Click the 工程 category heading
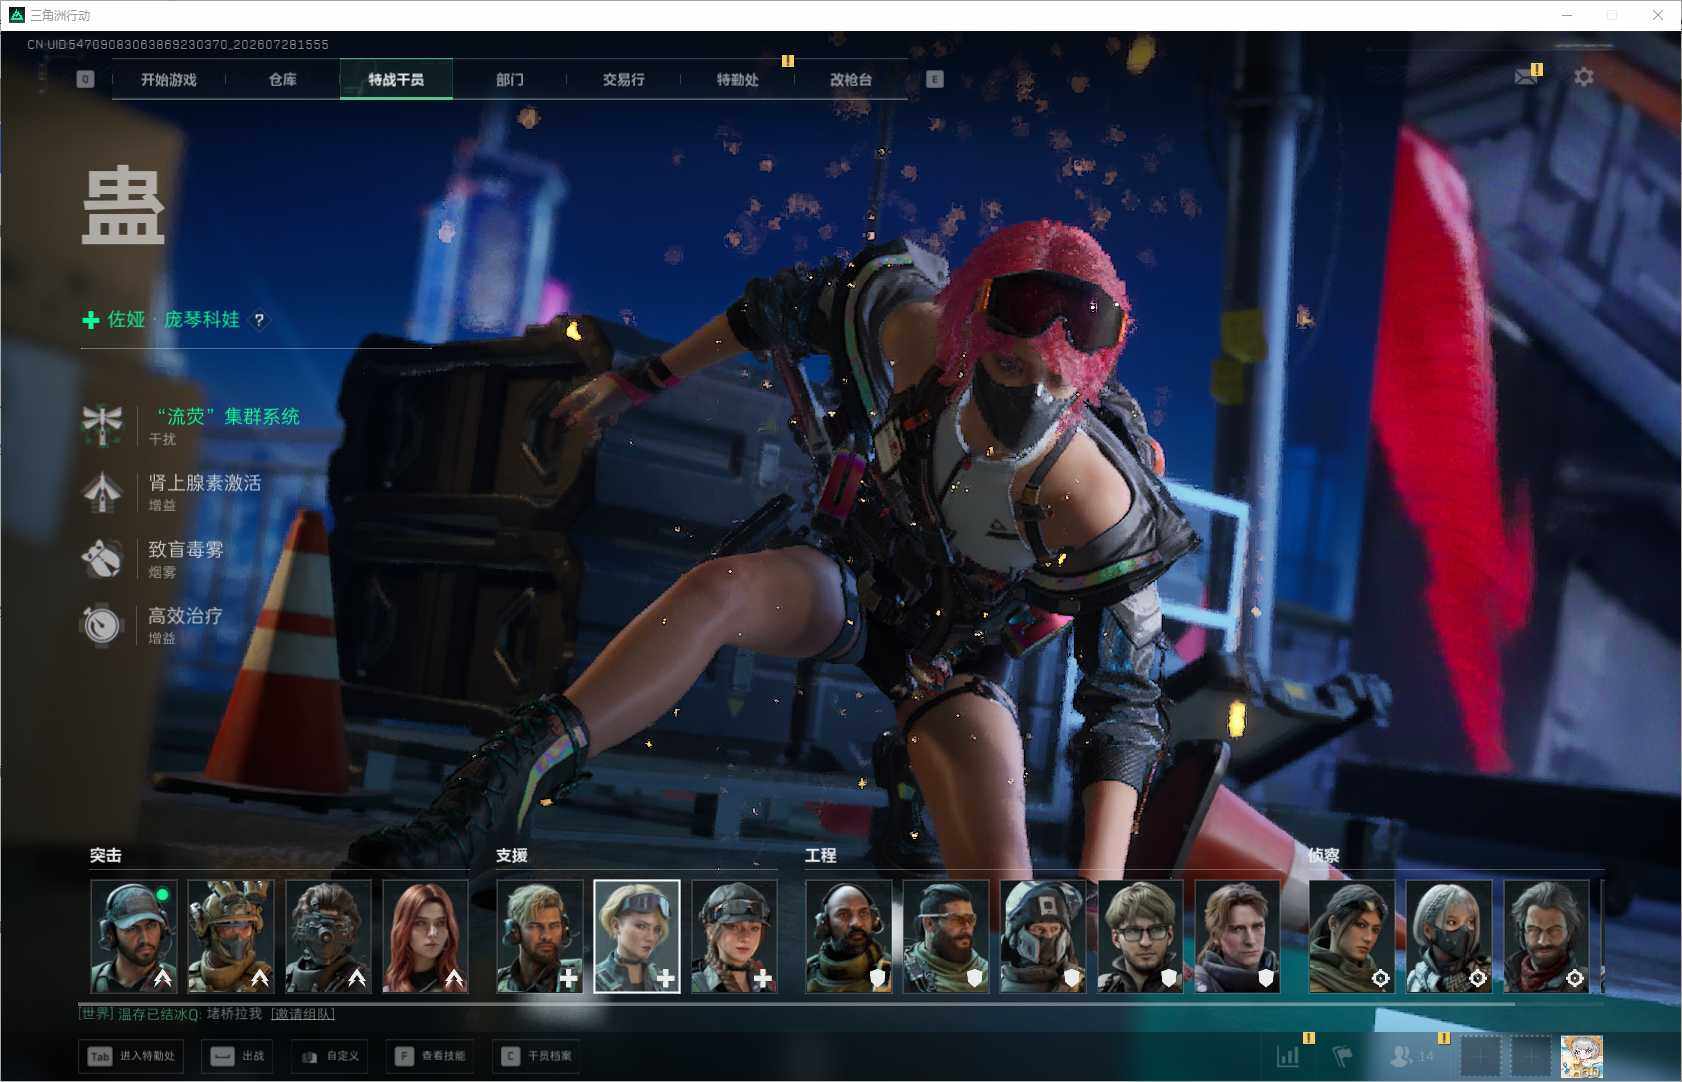This screenshot has width=1682, height=1082. tap(821, 855)
